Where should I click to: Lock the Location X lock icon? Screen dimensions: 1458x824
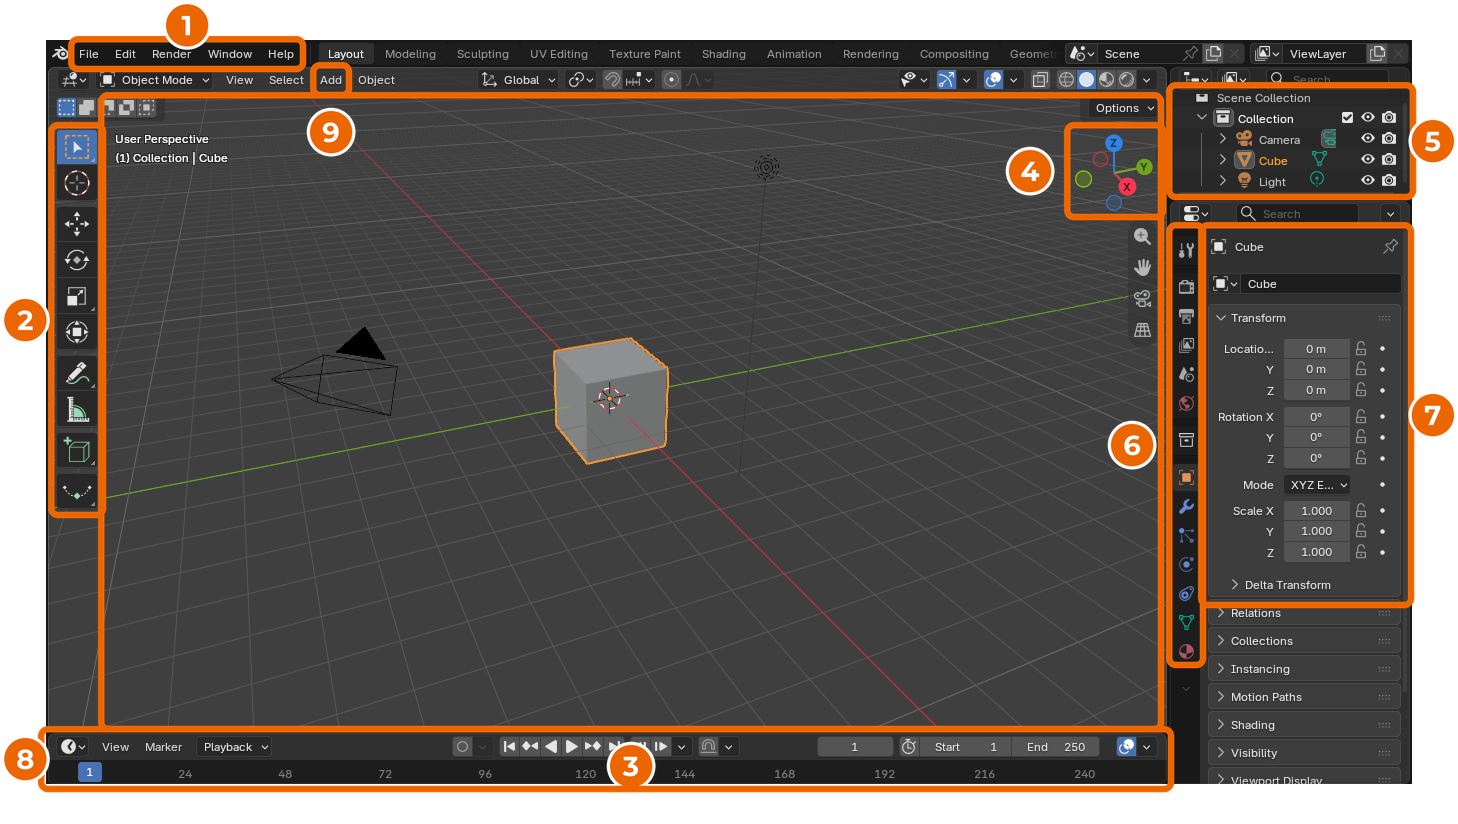[1361, 349]
